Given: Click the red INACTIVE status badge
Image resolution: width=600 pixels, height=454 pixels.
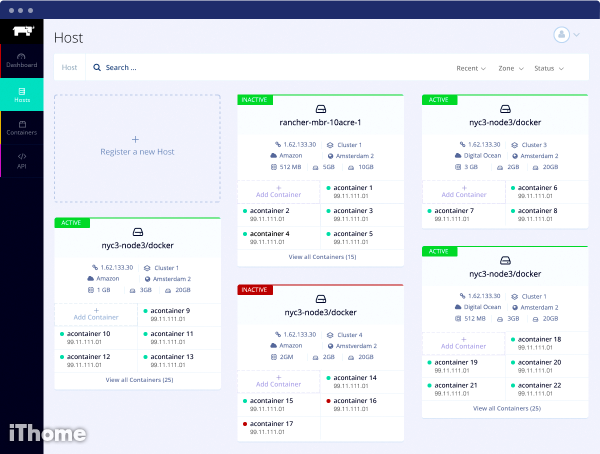Looking at the screenshot, I should click(256, 290).
